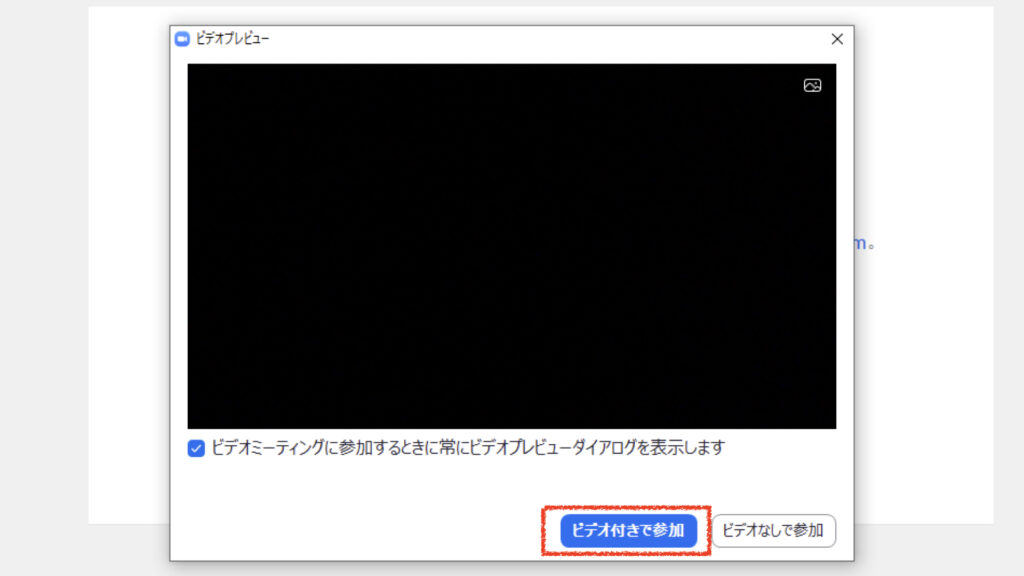This screenshot has width=1024, height=576.
Task: Click the Zoom logo in title bar
Action: 182,39
